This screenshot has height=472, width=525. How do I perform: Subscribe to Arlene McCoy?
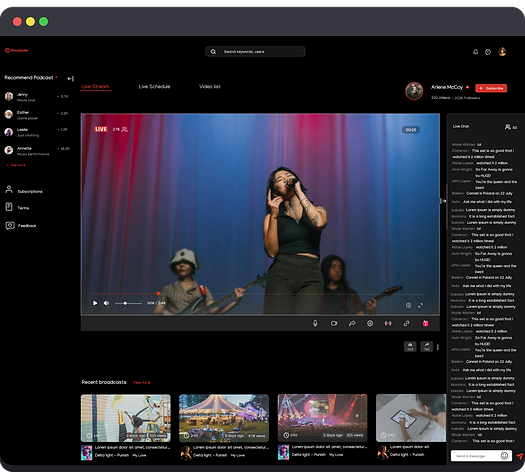pyautogui.click(x=491, y=88)
